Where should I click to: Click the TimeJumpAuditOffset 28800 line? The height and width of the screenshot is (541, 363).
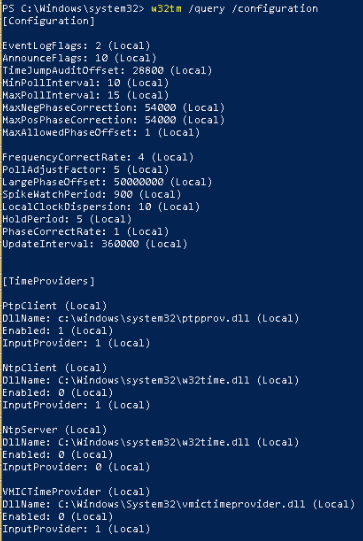[107, 71]
